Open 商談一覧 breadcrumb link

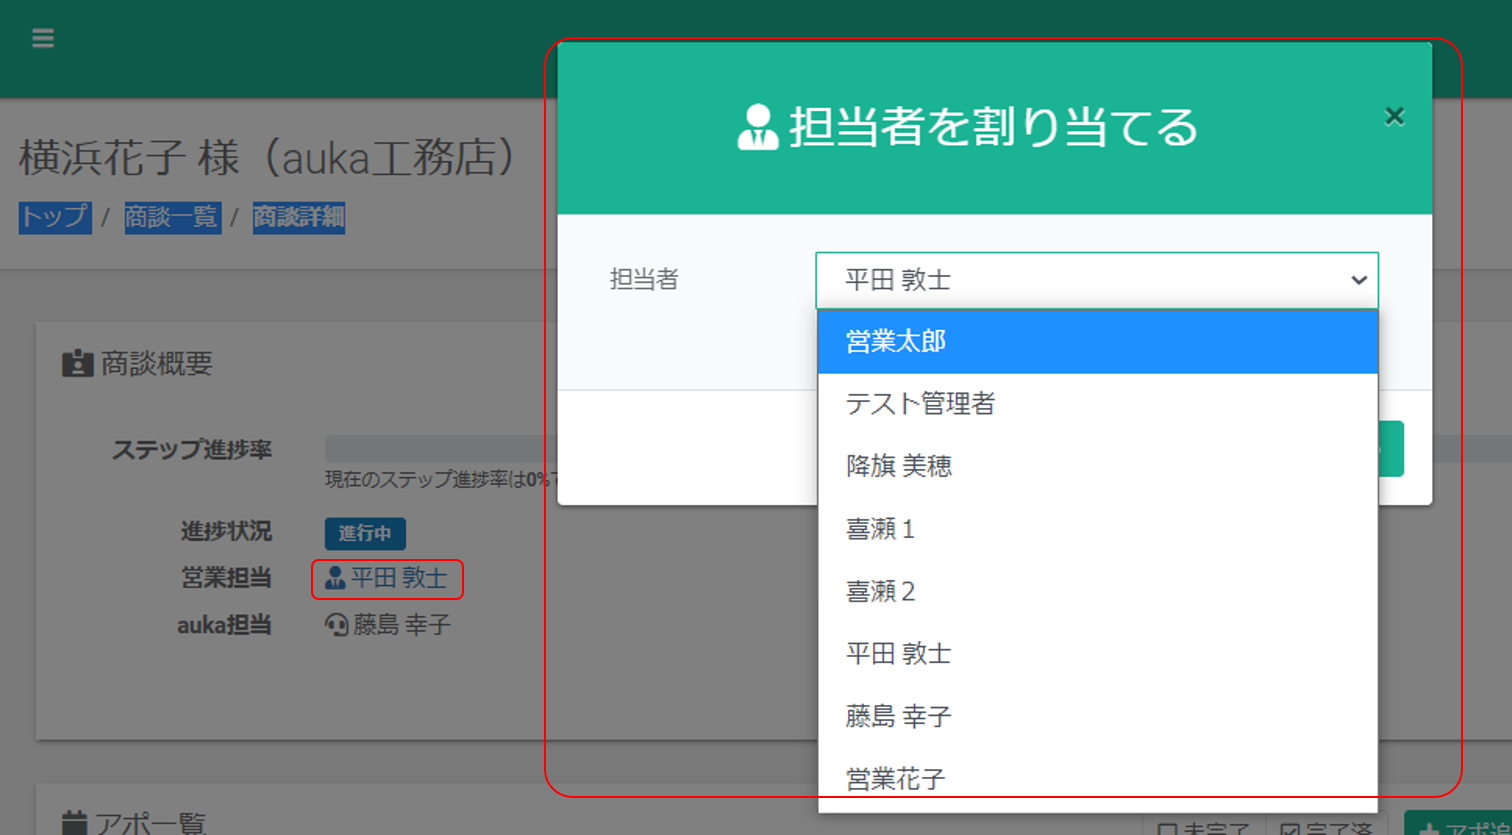coord(172,217)
